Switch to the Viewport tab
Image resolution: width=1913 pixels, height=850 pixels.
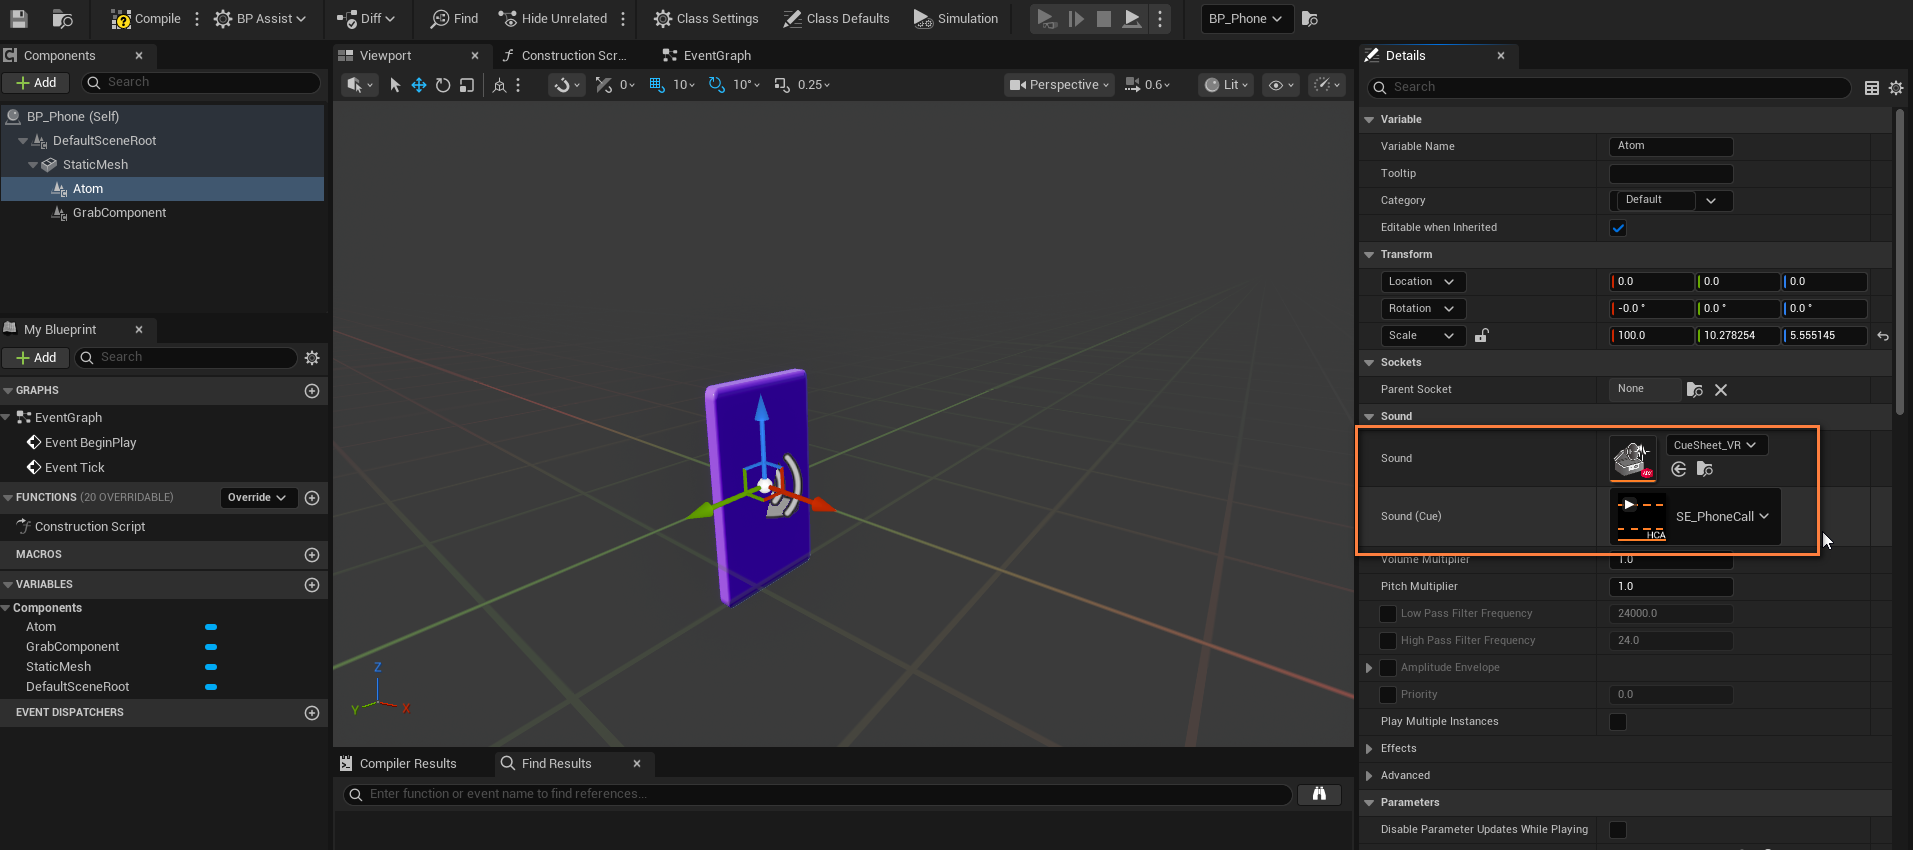[385, 55]
